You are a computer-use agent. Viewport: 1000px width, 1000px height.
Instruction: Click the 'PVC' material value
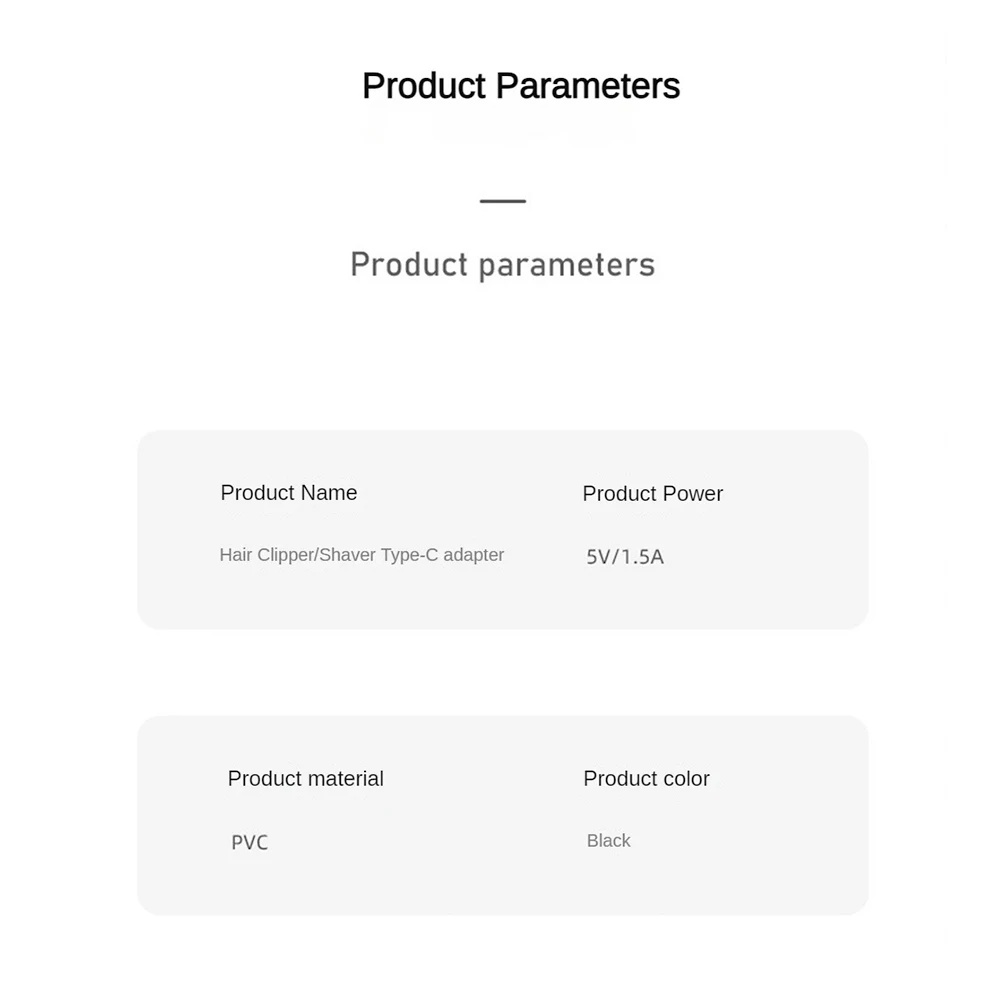(x=249, y=843)
